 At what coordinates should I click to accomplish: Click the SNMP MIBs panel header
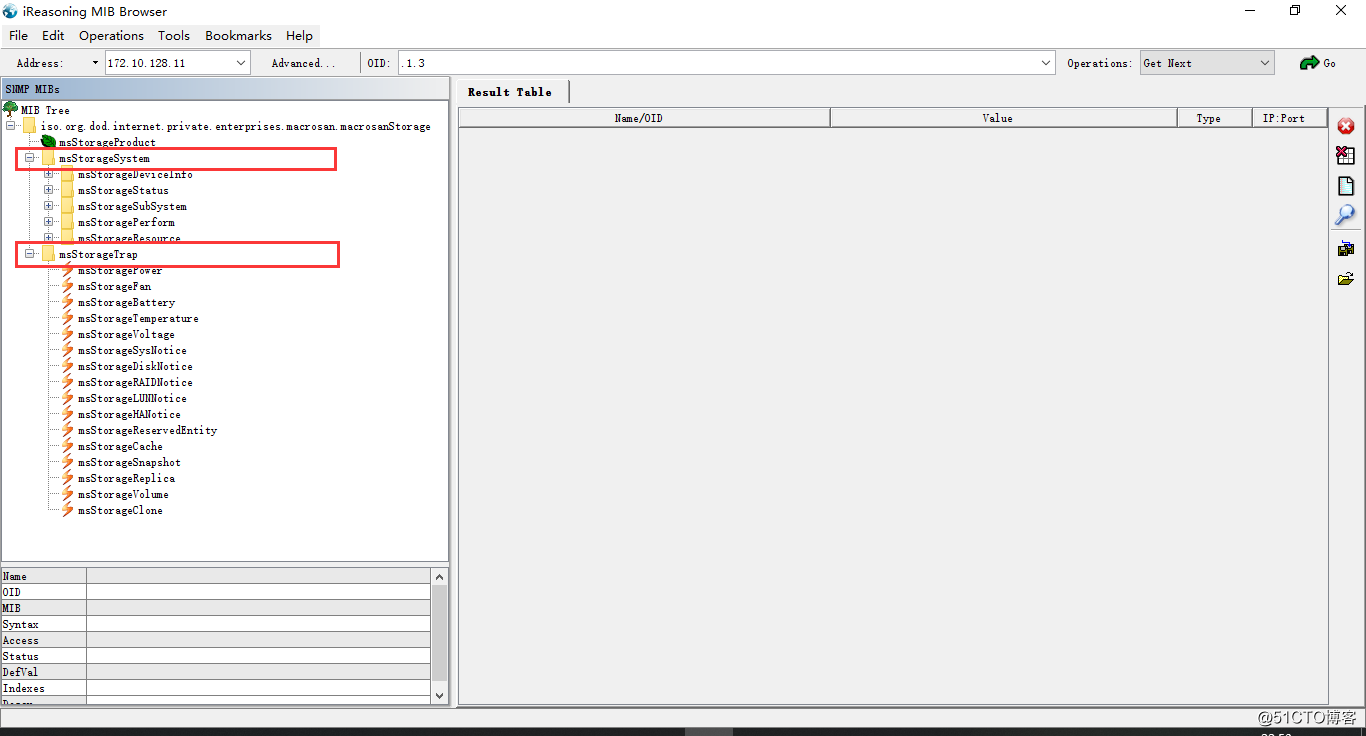226,89
